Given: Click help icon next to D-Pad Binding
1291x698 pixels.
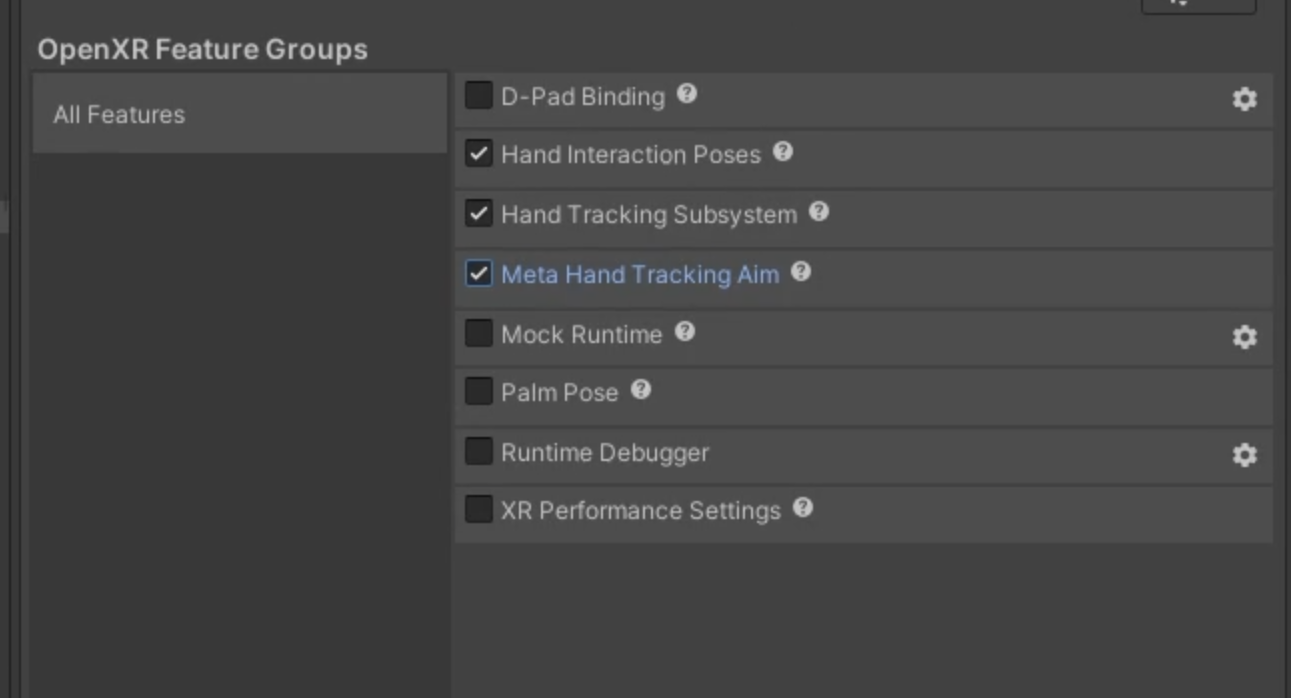Looking at the screenshot, I should [x=686, y=94].
